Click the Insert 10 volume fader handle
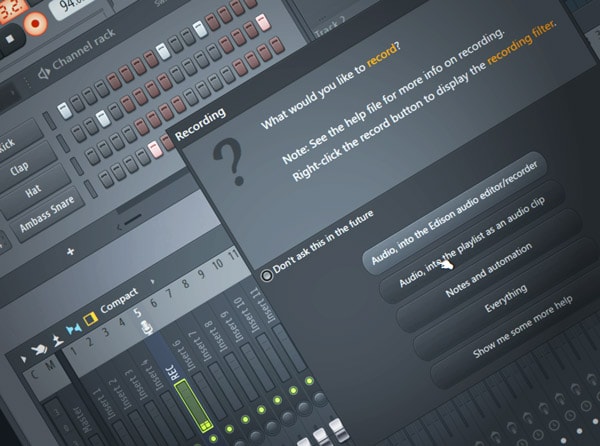 tap(321, 437)
